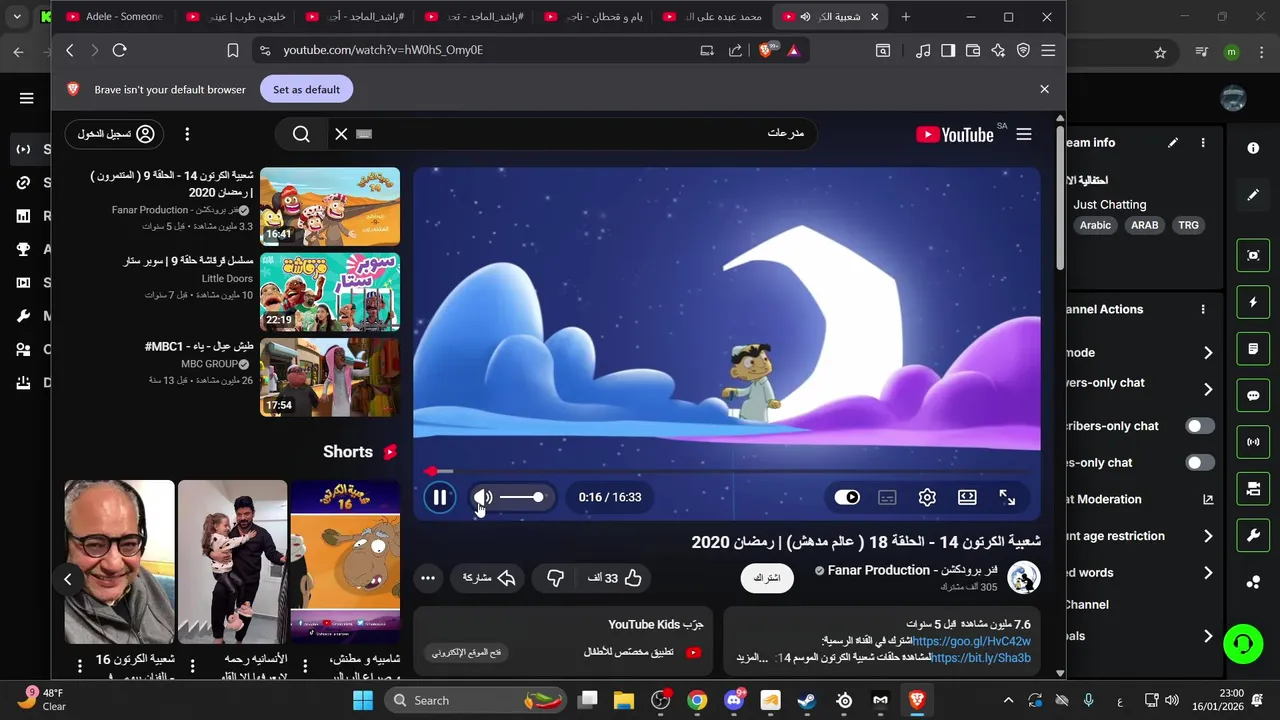Bookmark this page in Brave

coord(232,50)
